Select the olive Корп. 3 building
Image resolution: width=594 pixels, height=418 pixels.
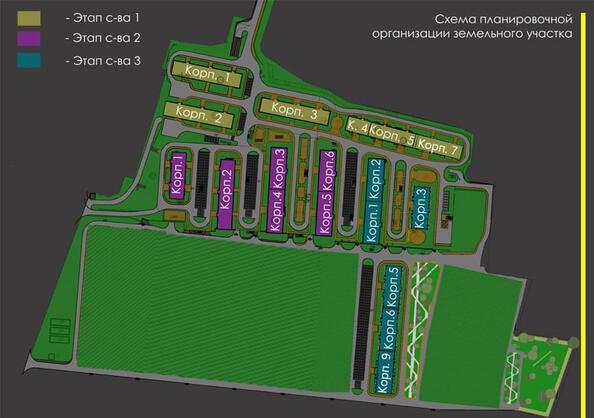click(x=294, y=111)
